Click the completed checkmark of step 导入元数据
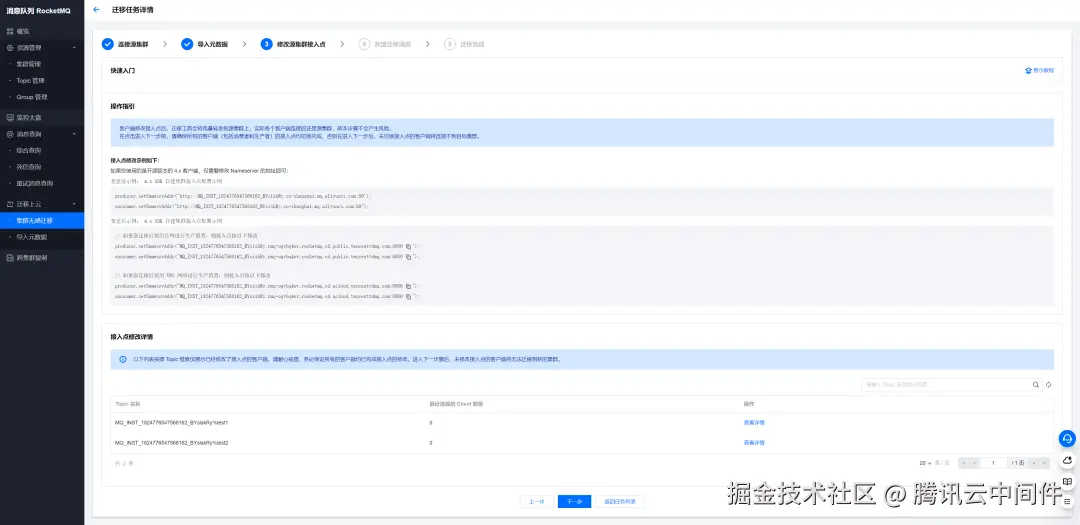 187,44
